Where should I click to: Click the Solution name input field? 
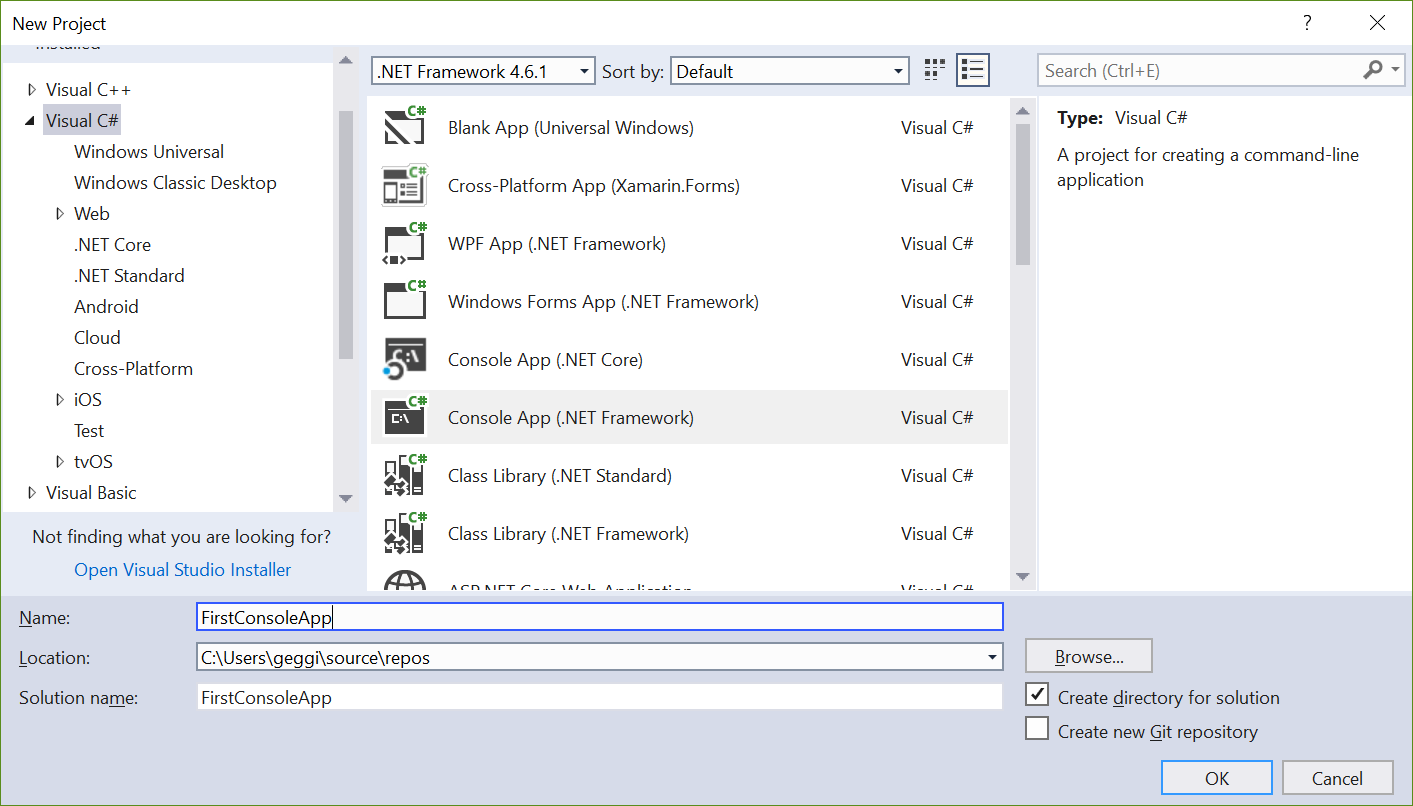click(x=600, y=697)
